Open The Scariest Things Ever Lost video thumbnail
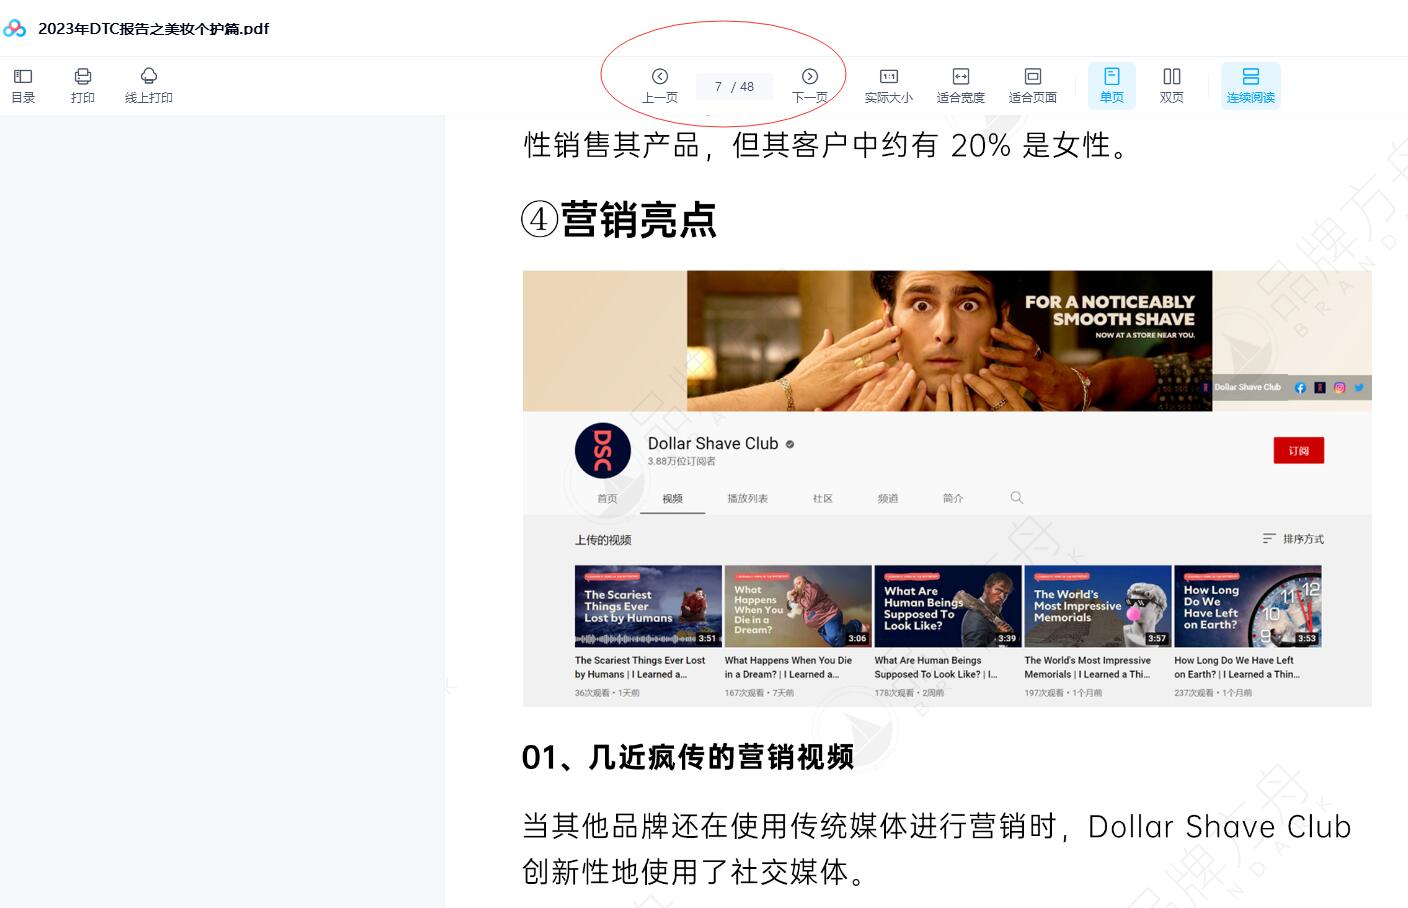This screenshot has height=908, width=1408. (x=648, y=606)
